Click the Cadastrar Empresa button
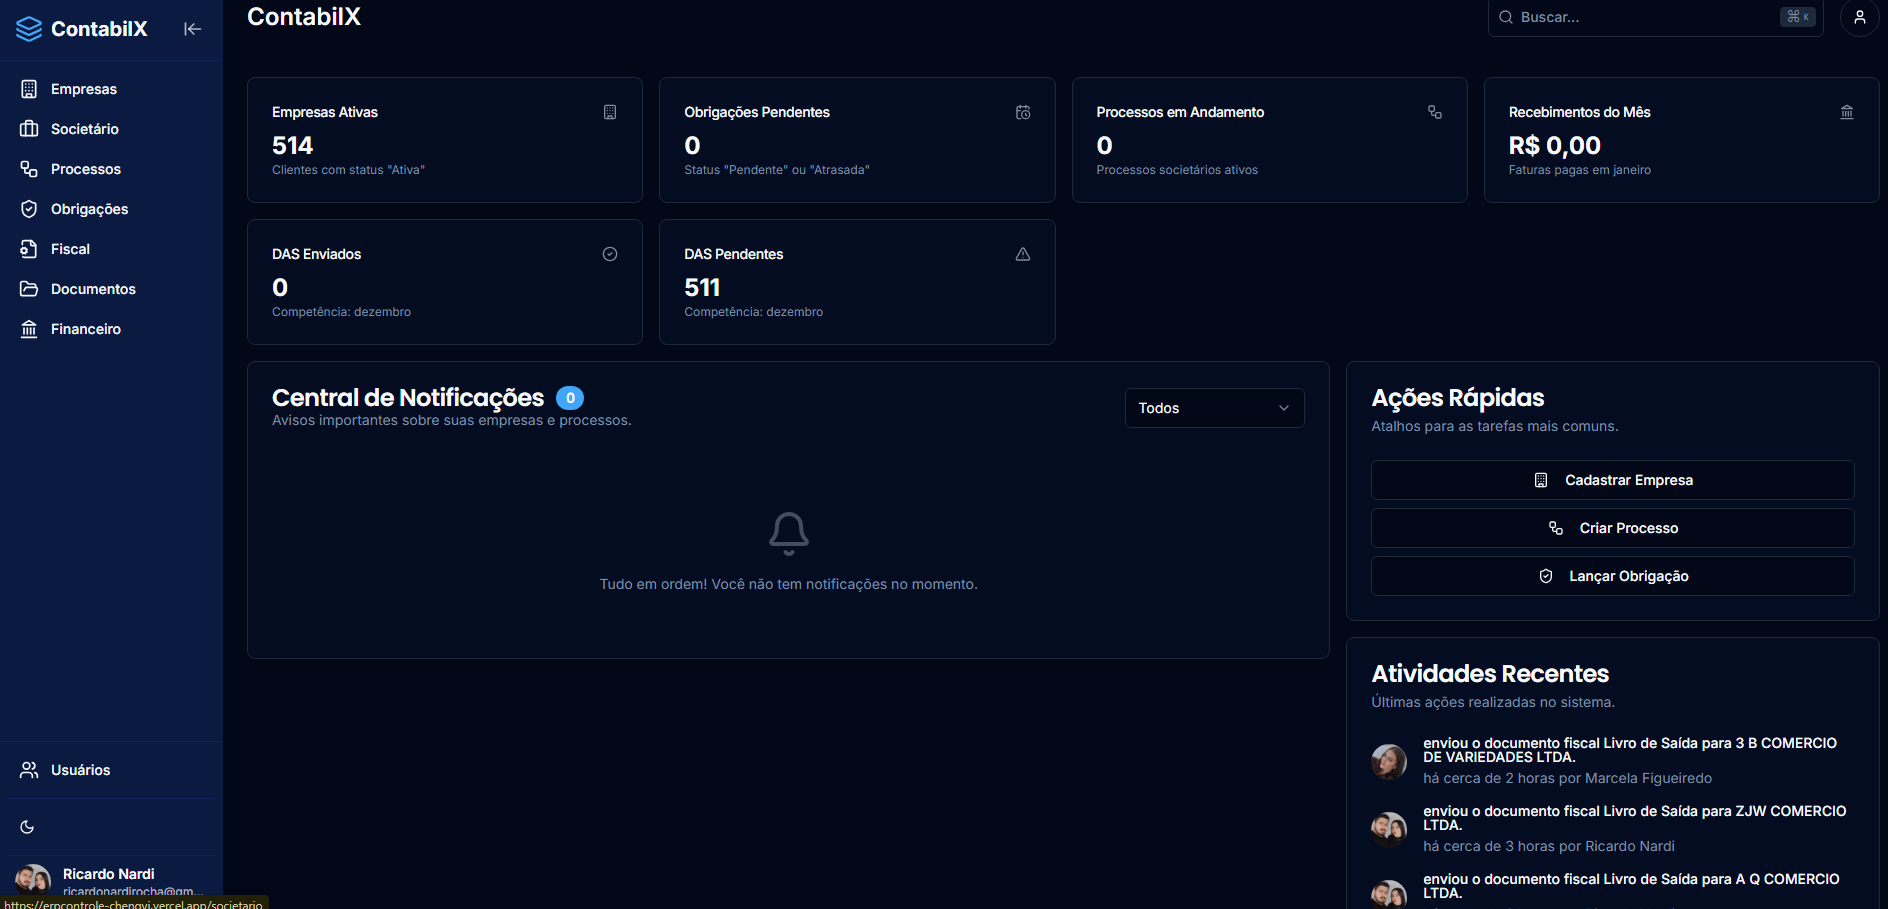Viewport: 1888px width, 909px height. click(1611, 479)
